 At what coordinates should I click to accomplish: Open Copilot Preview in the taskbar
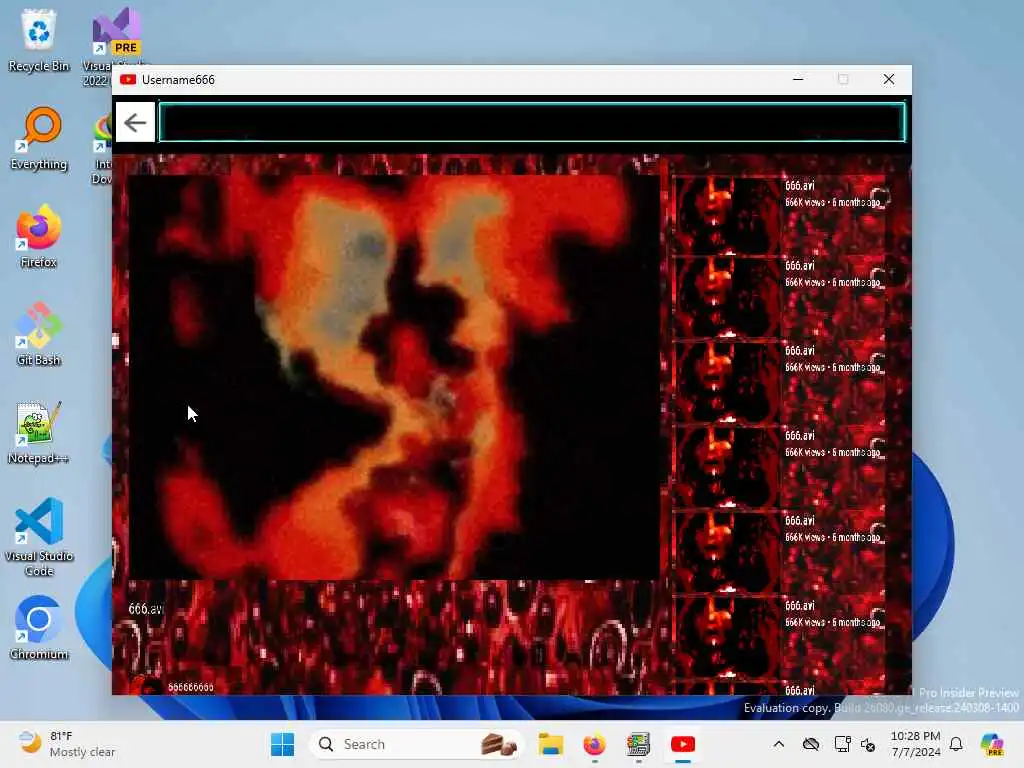(991, 744)
